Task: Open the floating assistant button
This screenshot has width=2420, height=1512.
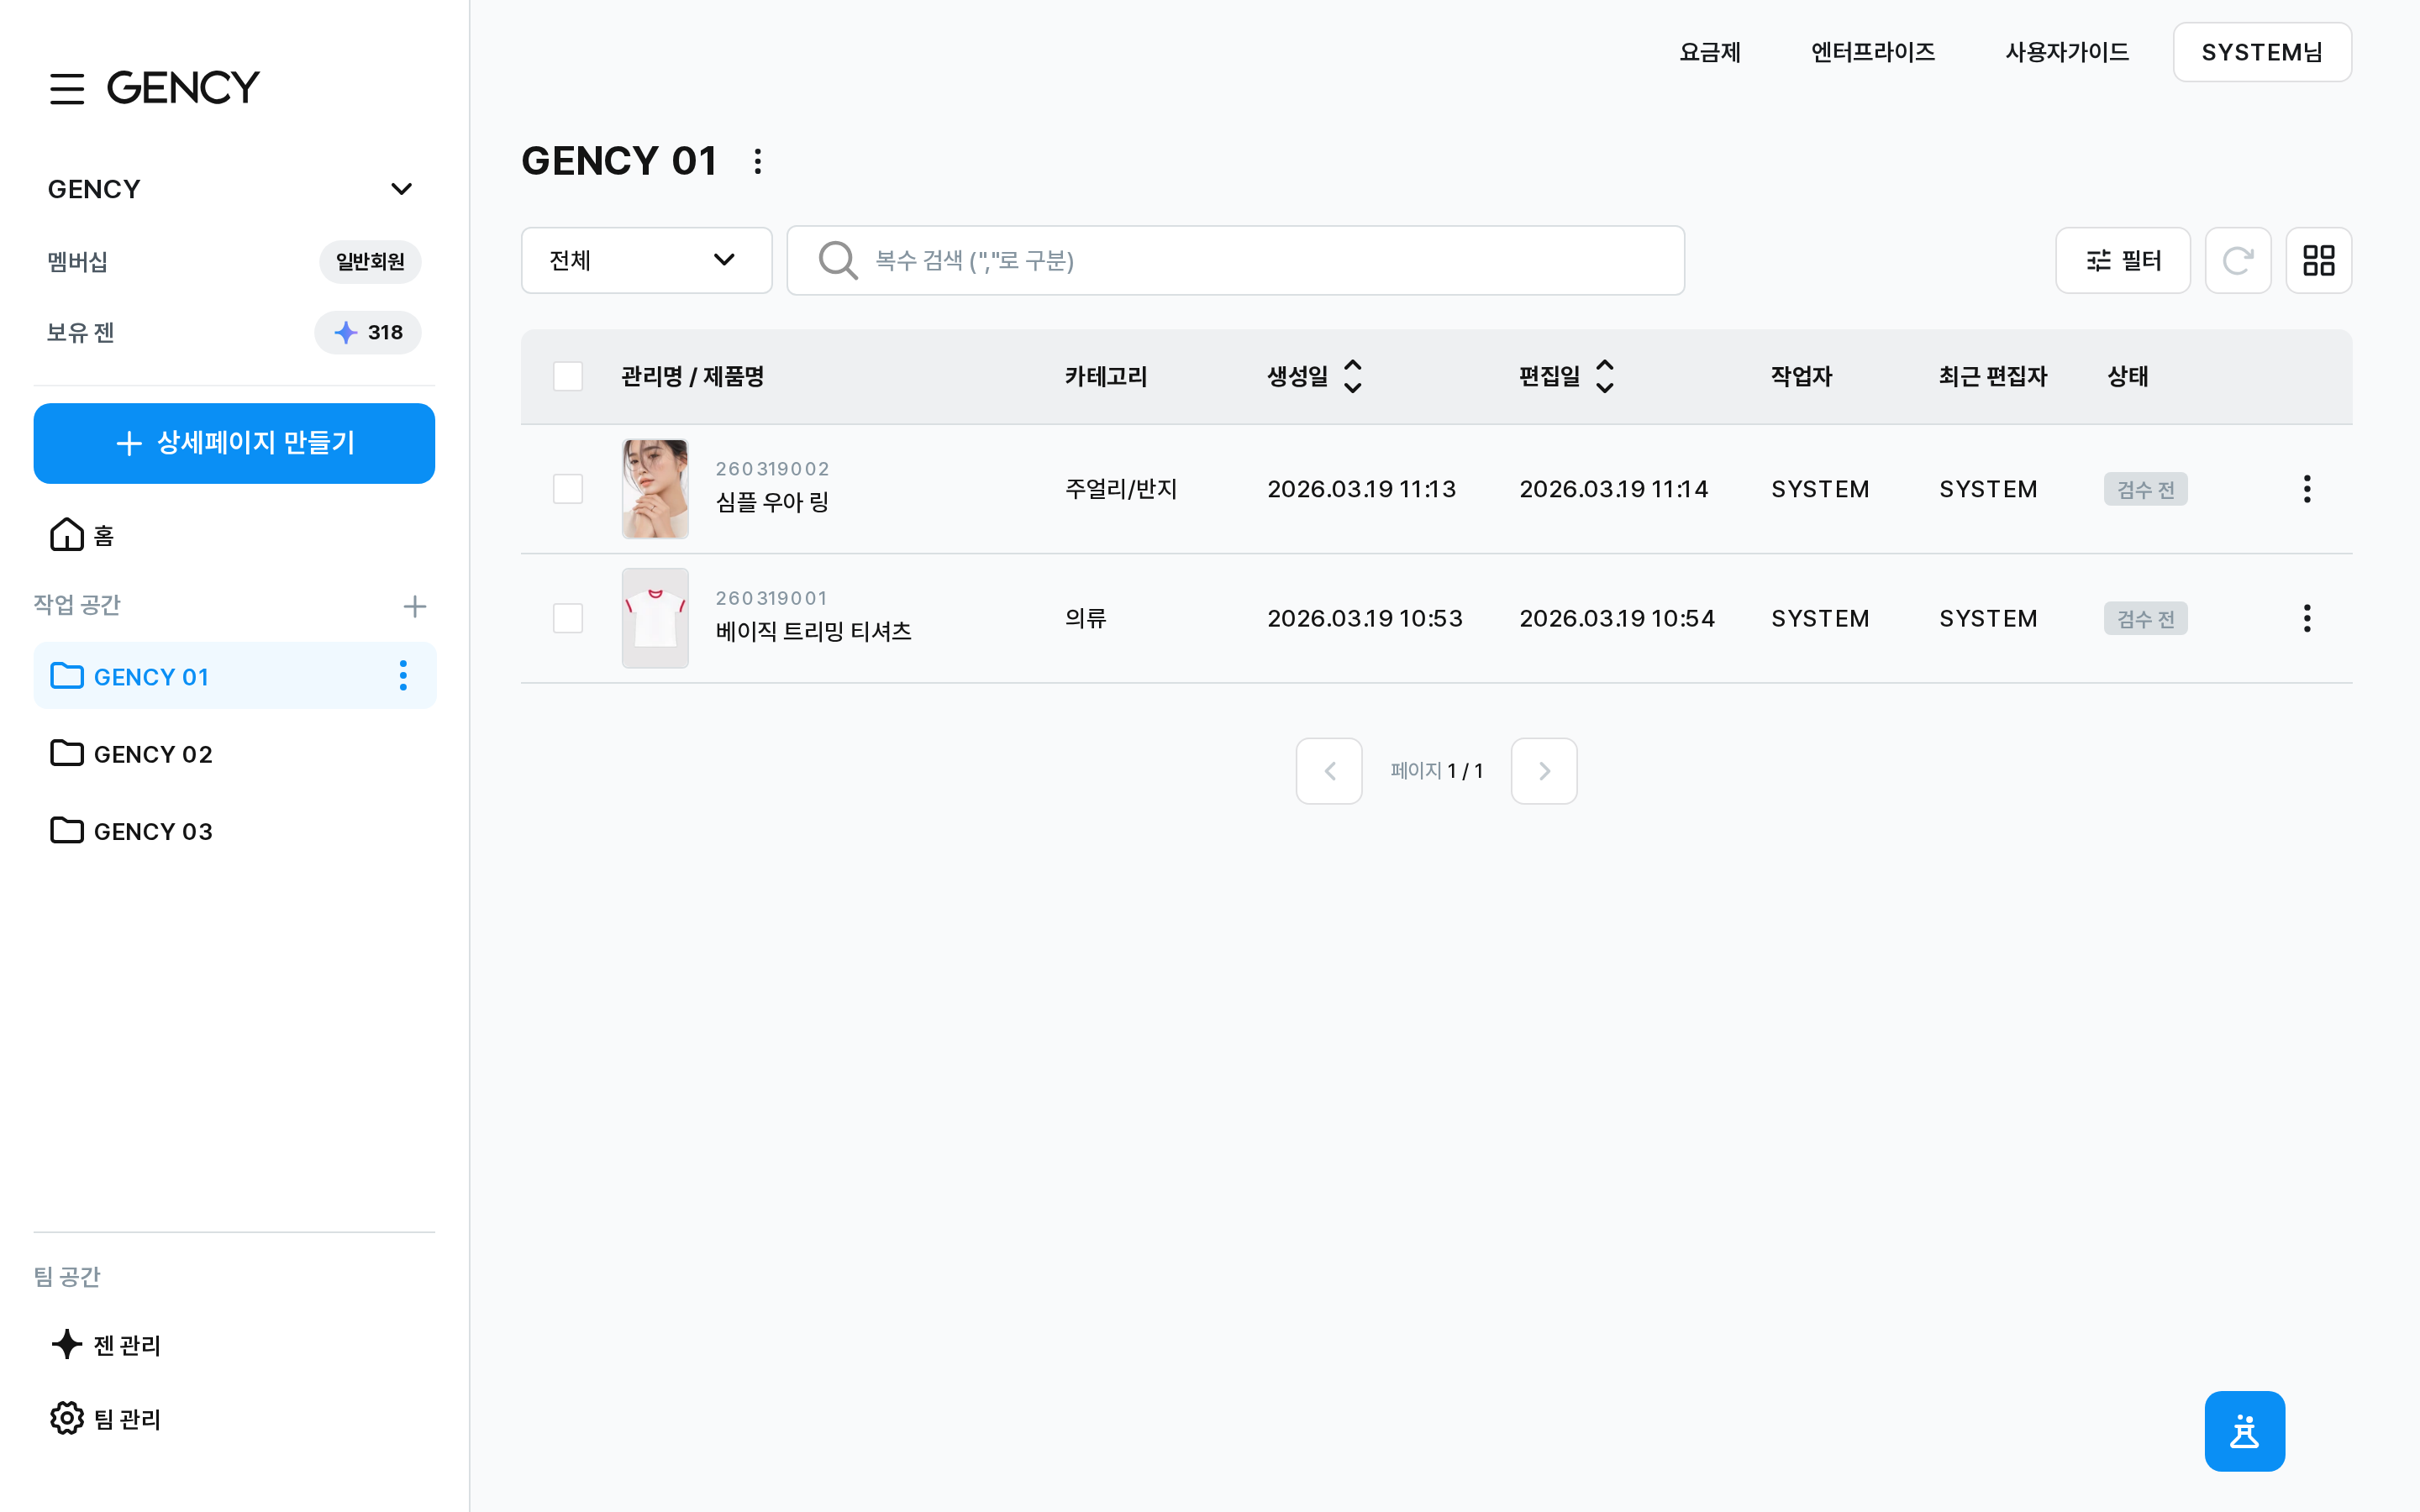Action: click(x=2244, y=1431)
